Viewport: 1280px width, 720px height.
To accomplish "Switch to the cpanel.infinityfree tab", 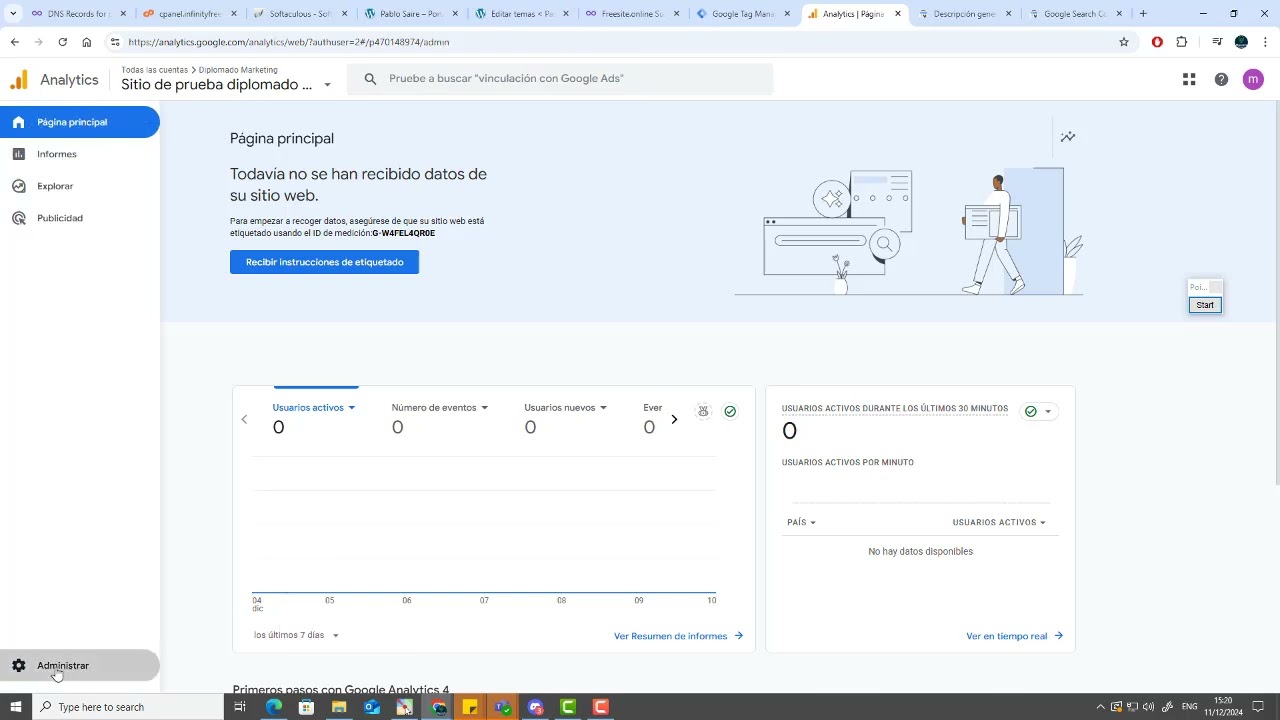I will pos(190,14).
